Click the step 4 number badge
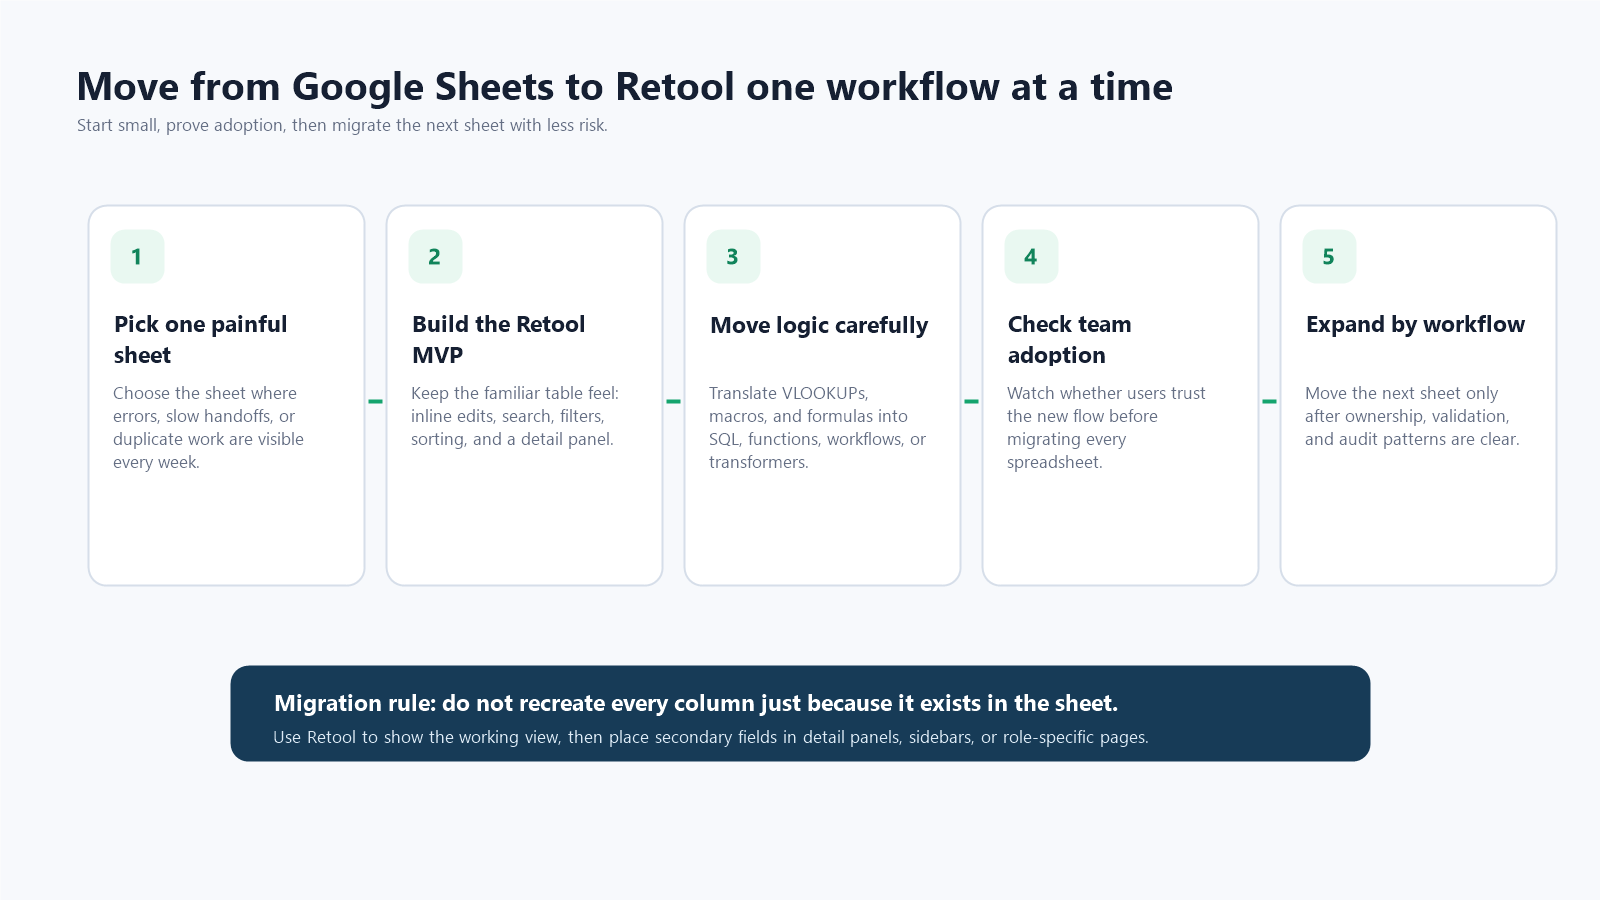The height and width of the screenshot is (900, 1600). 1031,257
